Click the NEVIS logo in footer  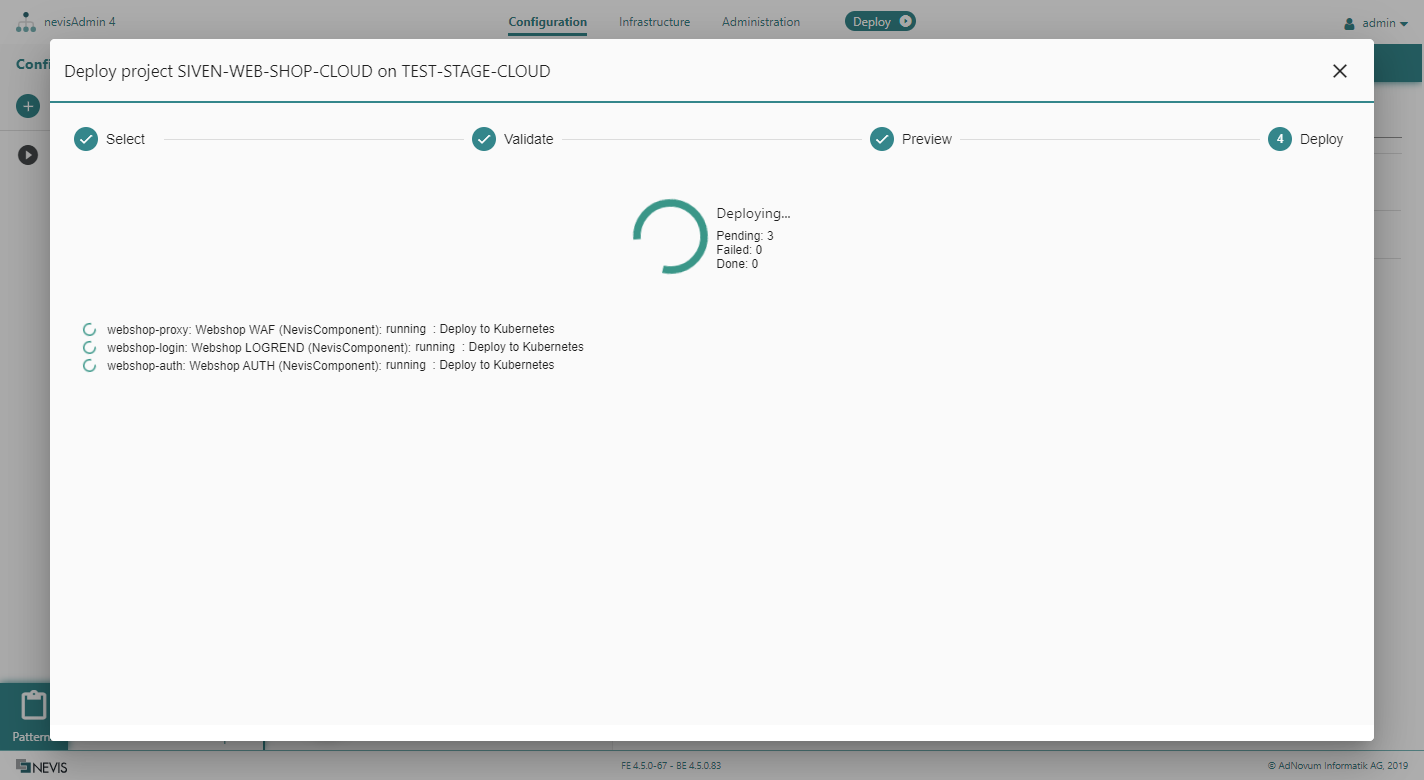[42, 767]
